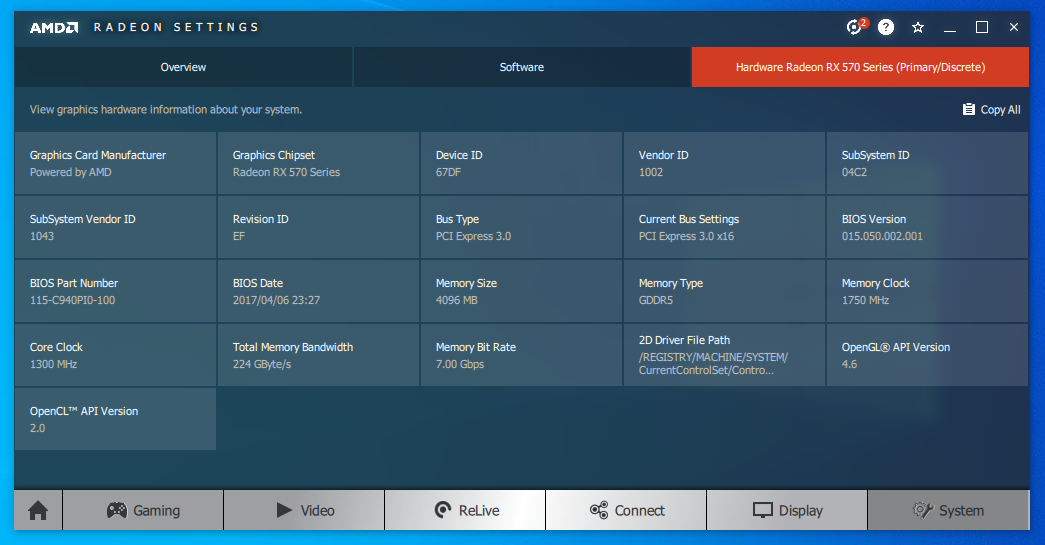Click Copy All button
The image size is (1045, 545).
[991, 109]
